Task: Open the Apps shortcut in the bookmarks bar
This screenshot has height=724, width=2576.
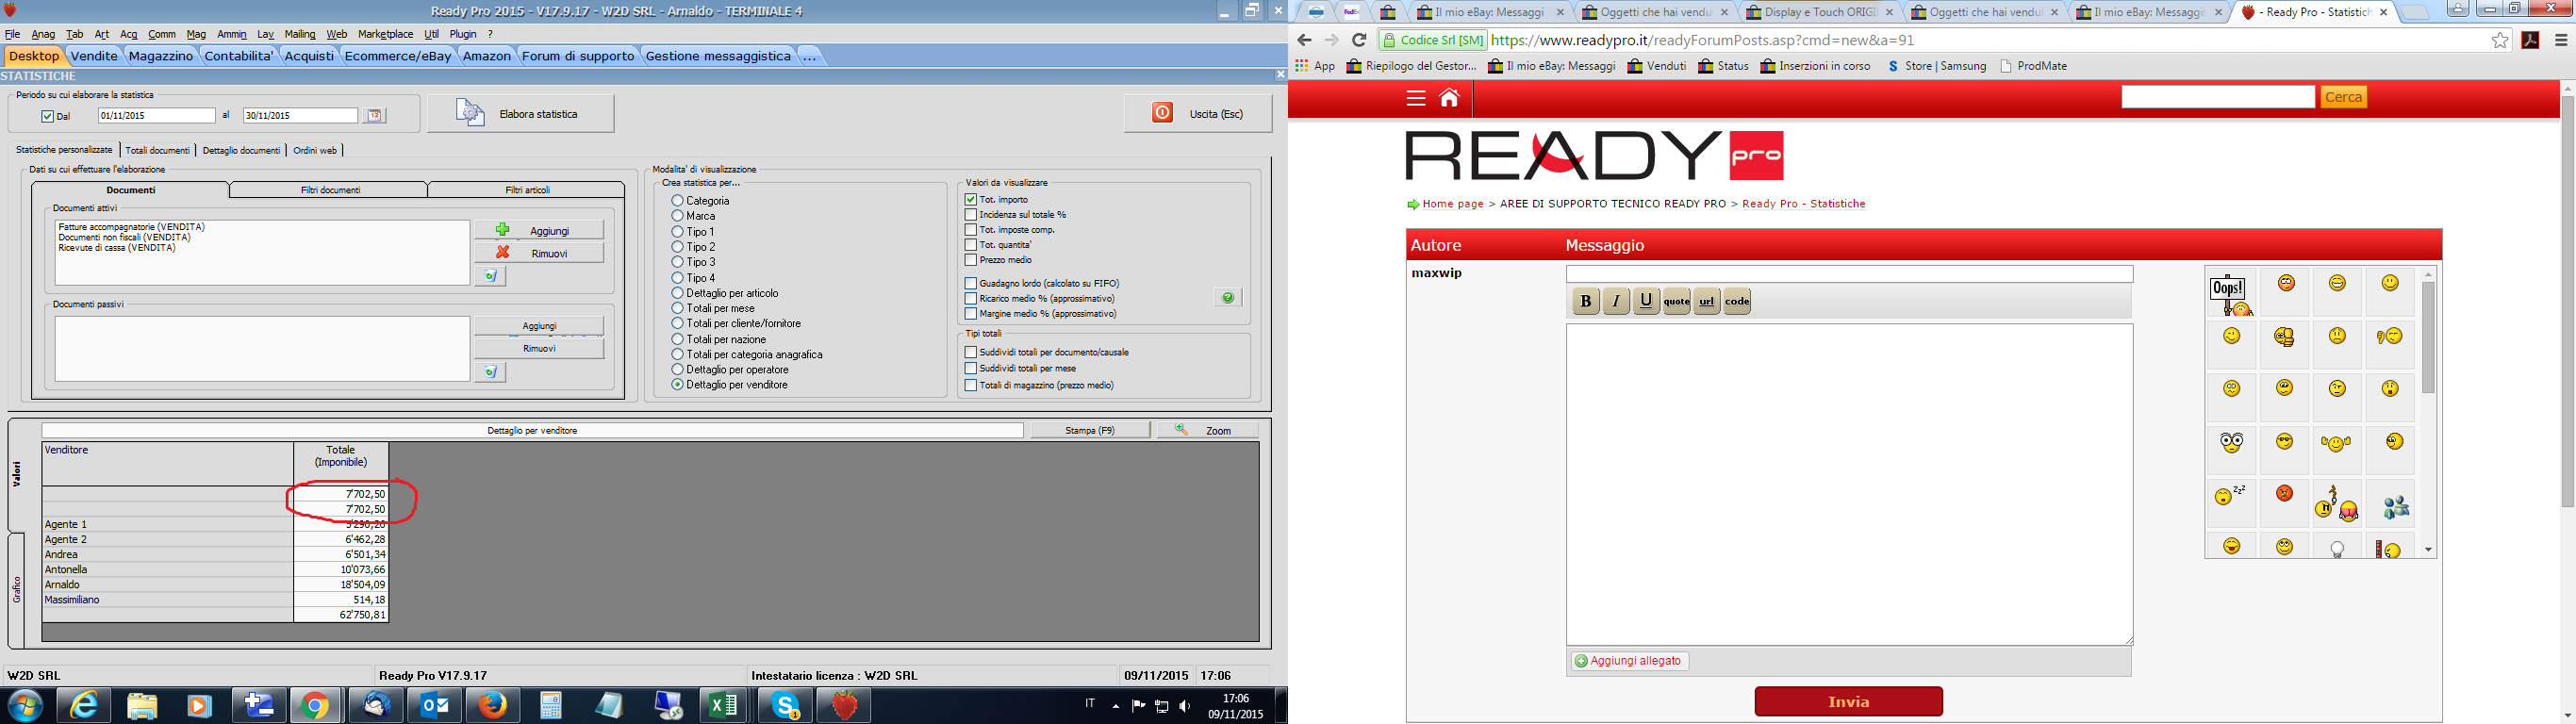Action: (1315, 66)
